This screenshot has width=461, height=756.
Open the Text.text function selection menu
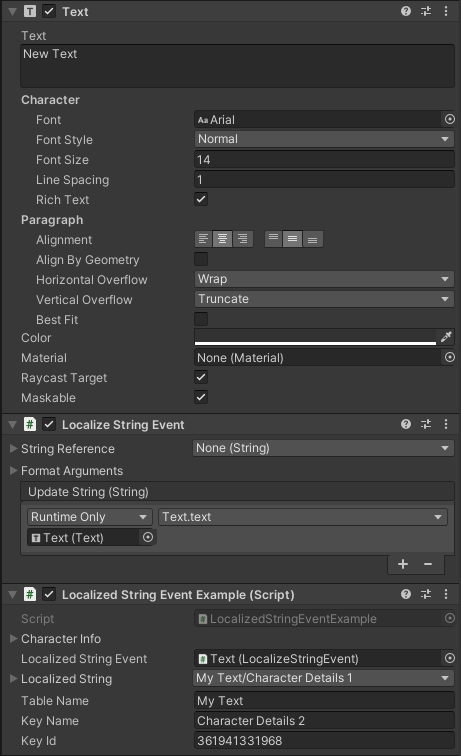[x=303, y=517]
